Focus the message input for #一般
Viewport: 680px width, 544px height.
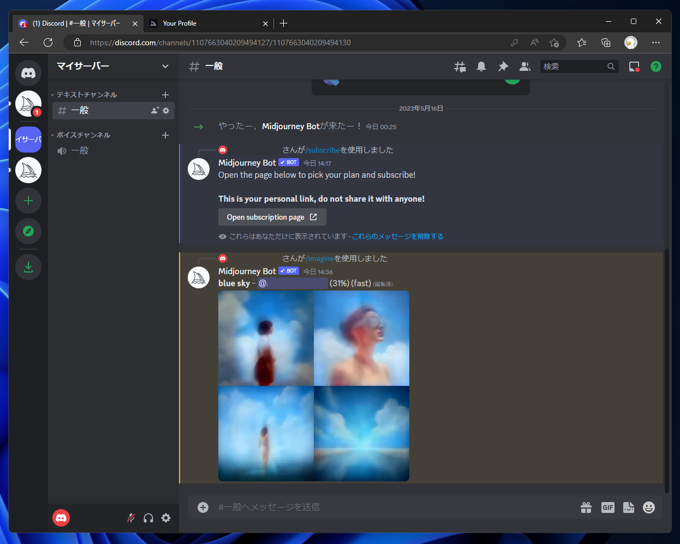395,507
